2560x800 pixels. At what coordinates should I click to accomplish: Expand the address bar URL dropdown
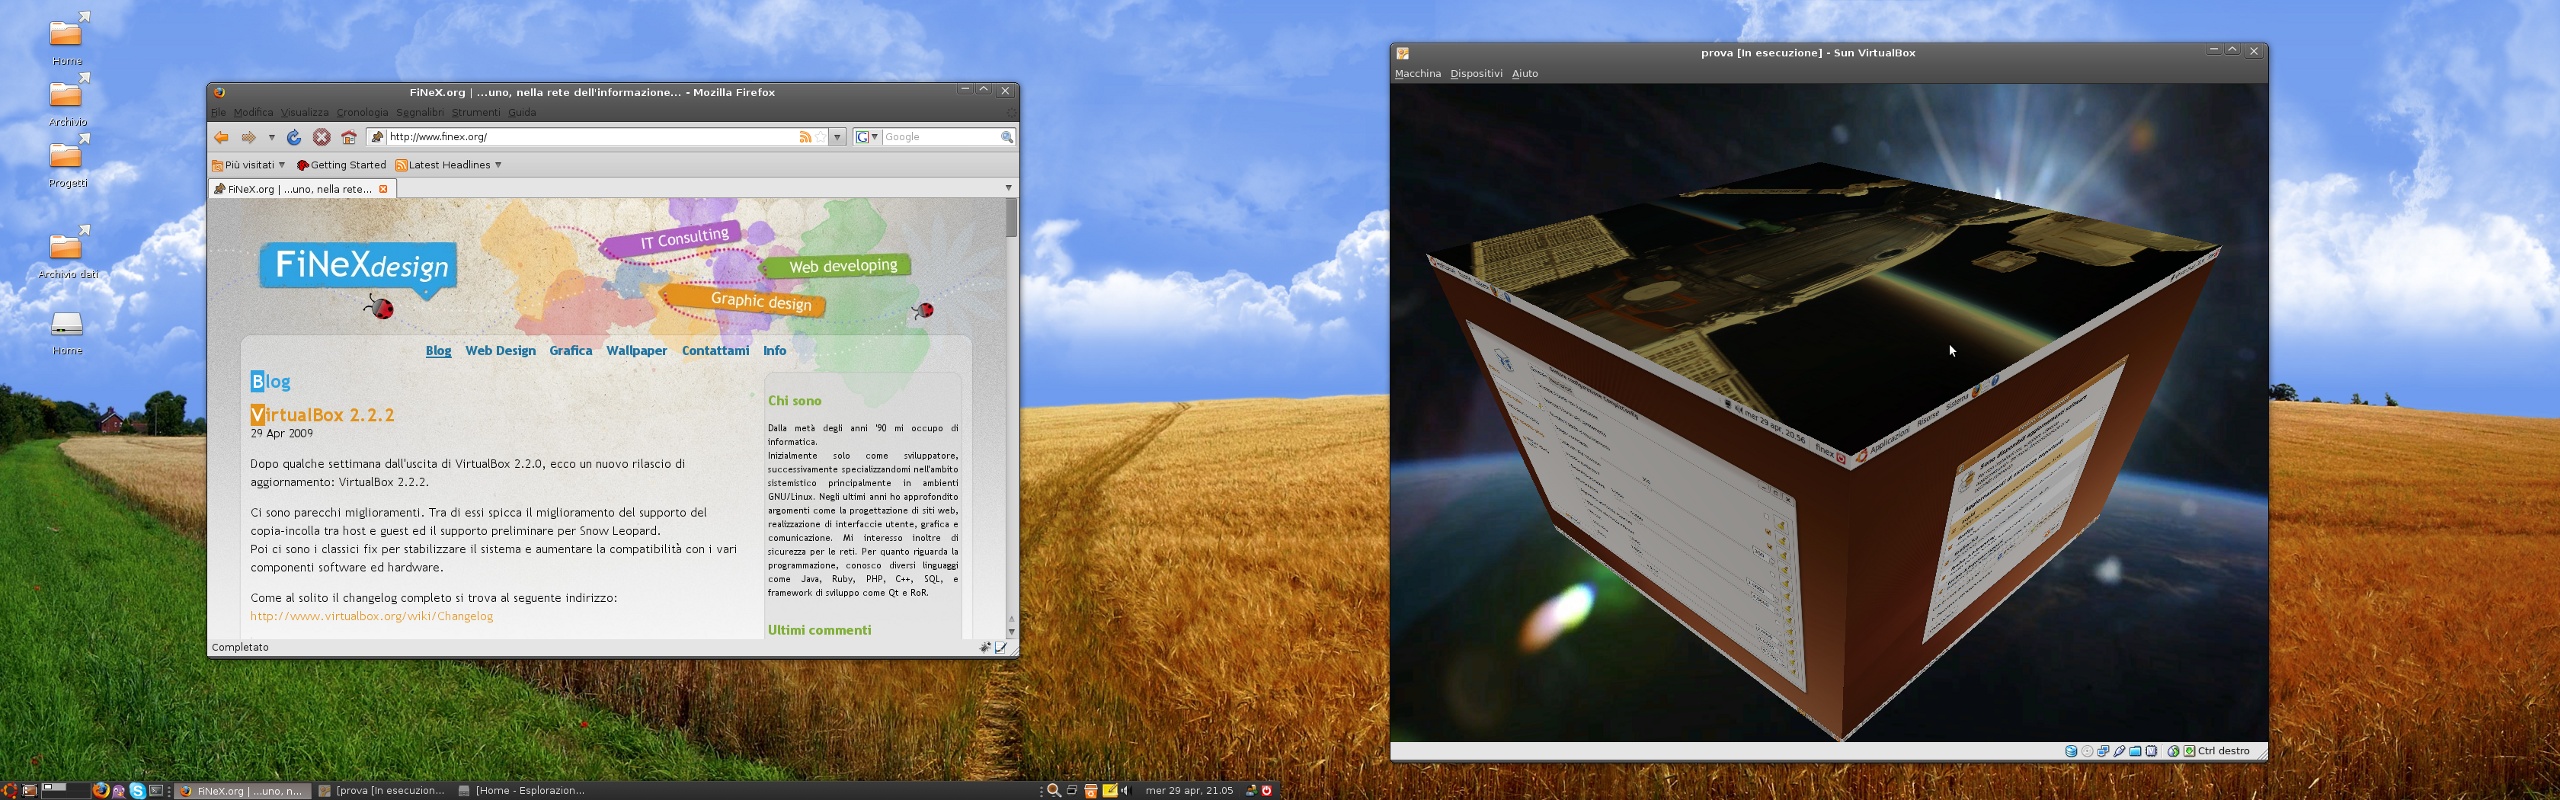pyautogui.click(x=838, y=137)
